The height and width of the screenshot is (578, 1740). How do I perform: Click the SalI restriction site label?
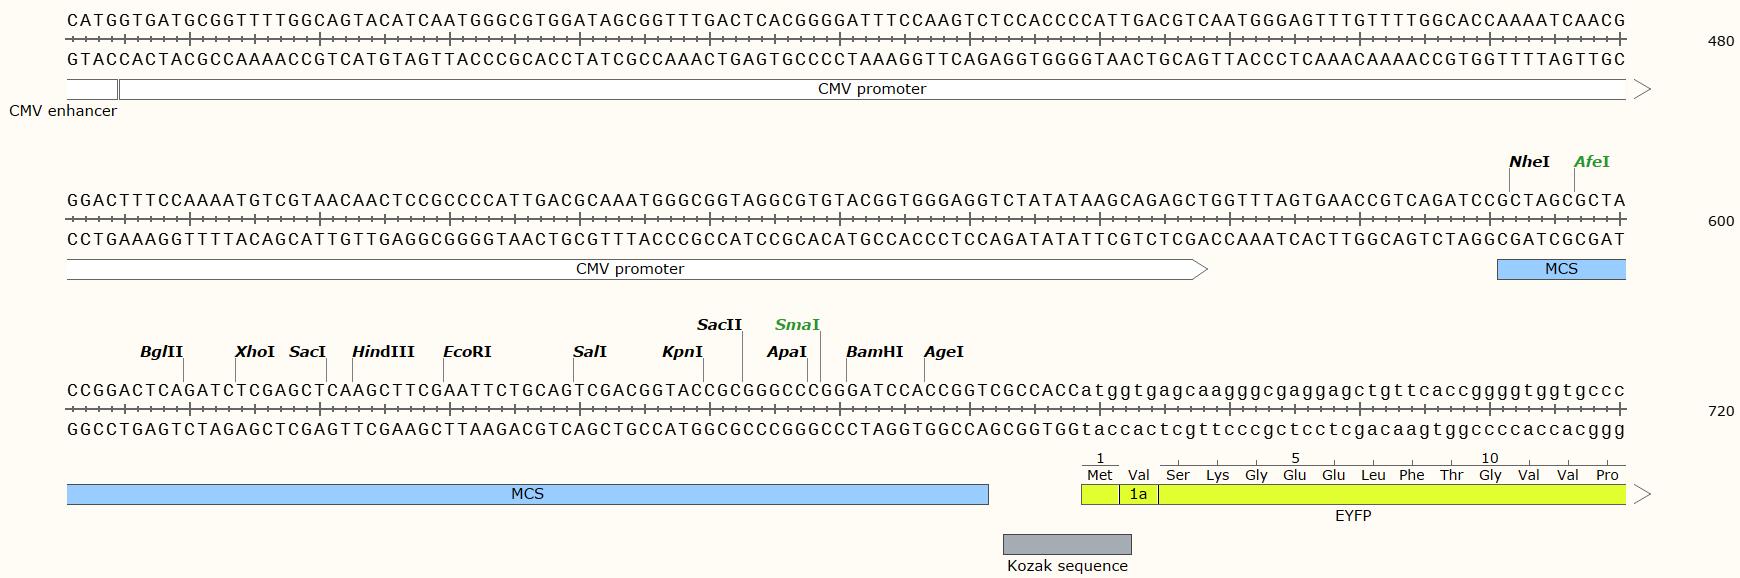pos(589,352)
